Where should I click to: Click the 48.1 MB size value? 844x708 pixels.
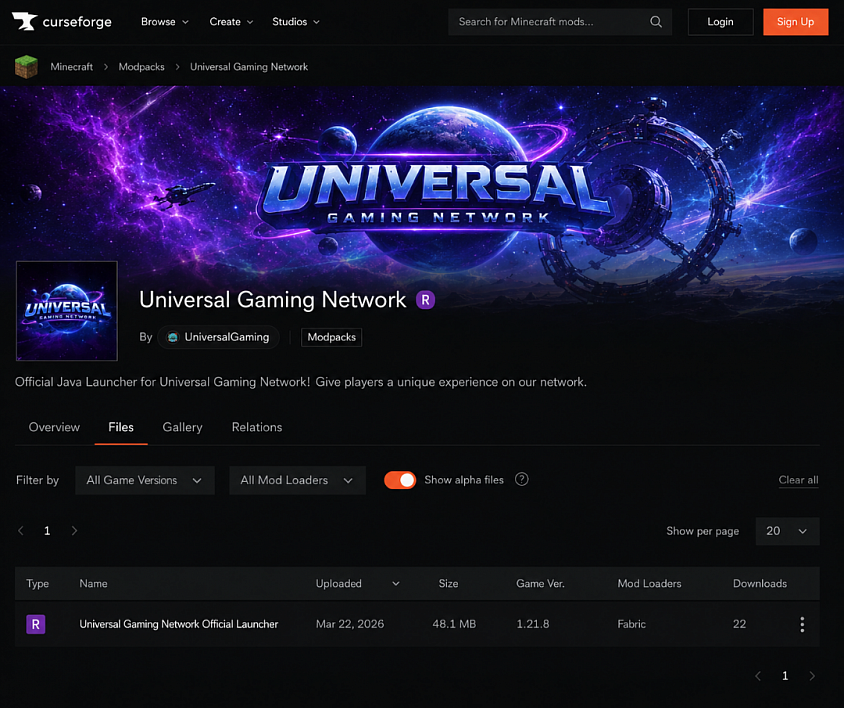pyautogui.click(x=454, y=624)
